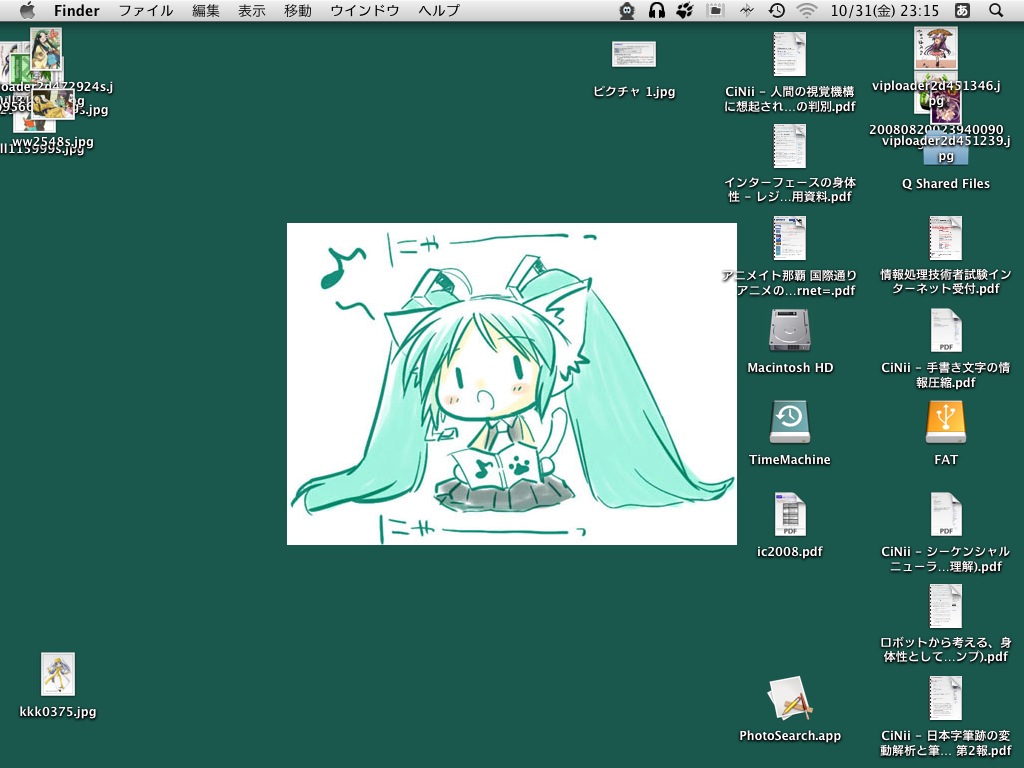Select the 情報処理技術者試験 PDF icon

[x=946, y=238]
